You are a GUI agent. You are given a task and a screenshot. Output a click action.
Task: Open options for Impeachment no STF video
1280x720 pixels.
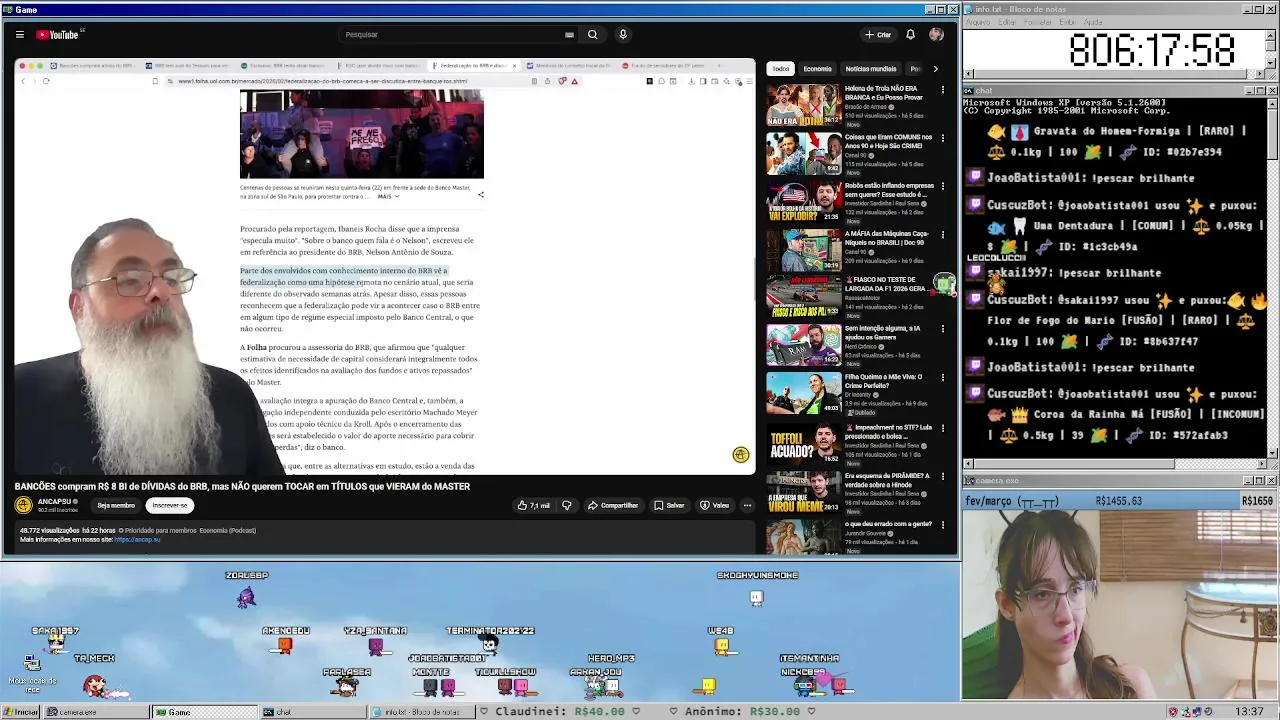click(x=942, y=428)
